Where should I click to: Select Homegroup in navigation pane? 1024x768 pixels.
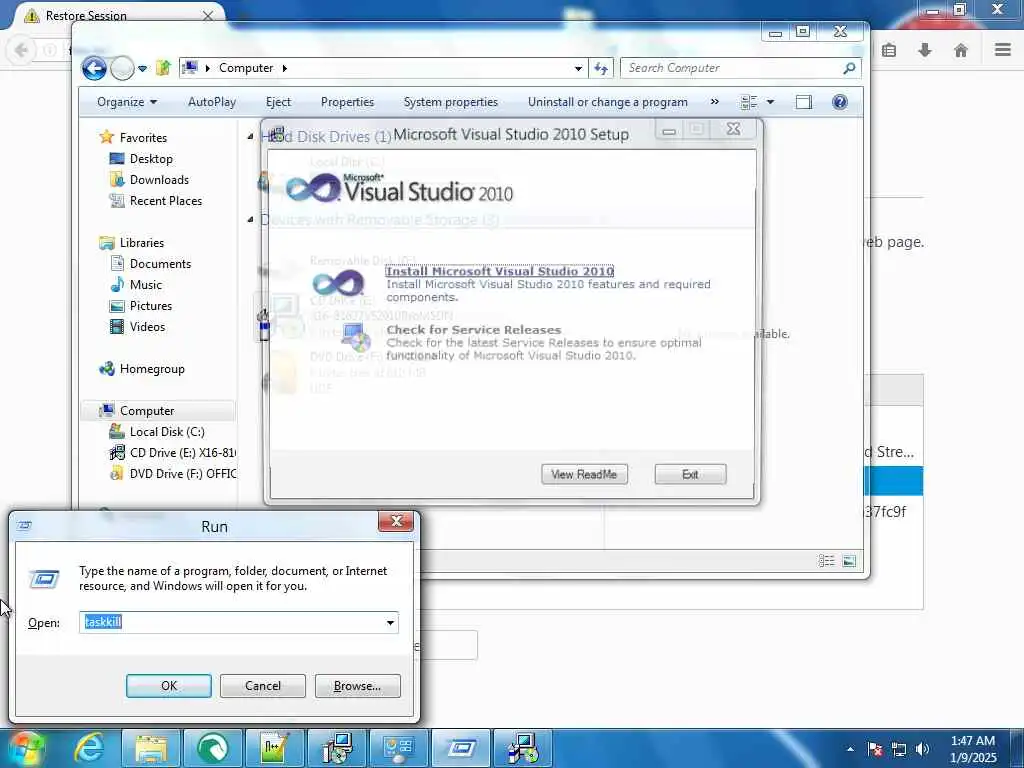click(x=152, y=369)
